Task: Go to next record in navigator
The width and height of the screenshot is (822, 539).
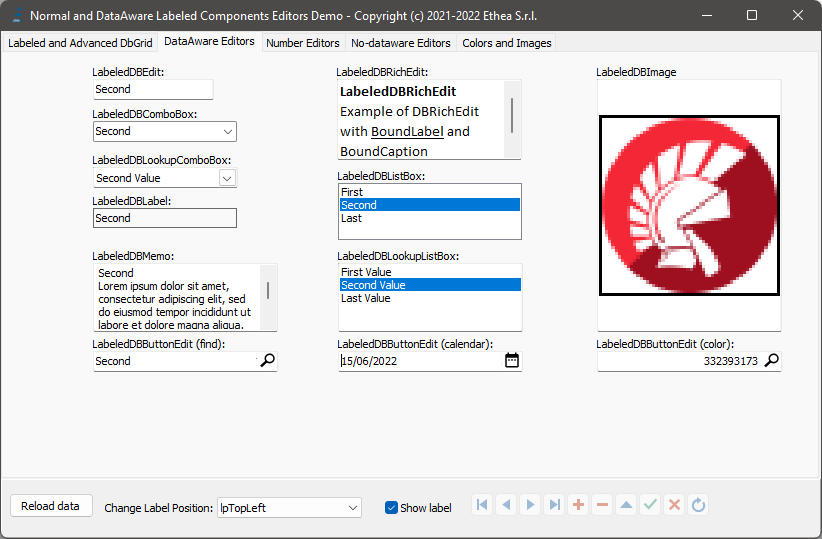Action: tap(531, 505)
